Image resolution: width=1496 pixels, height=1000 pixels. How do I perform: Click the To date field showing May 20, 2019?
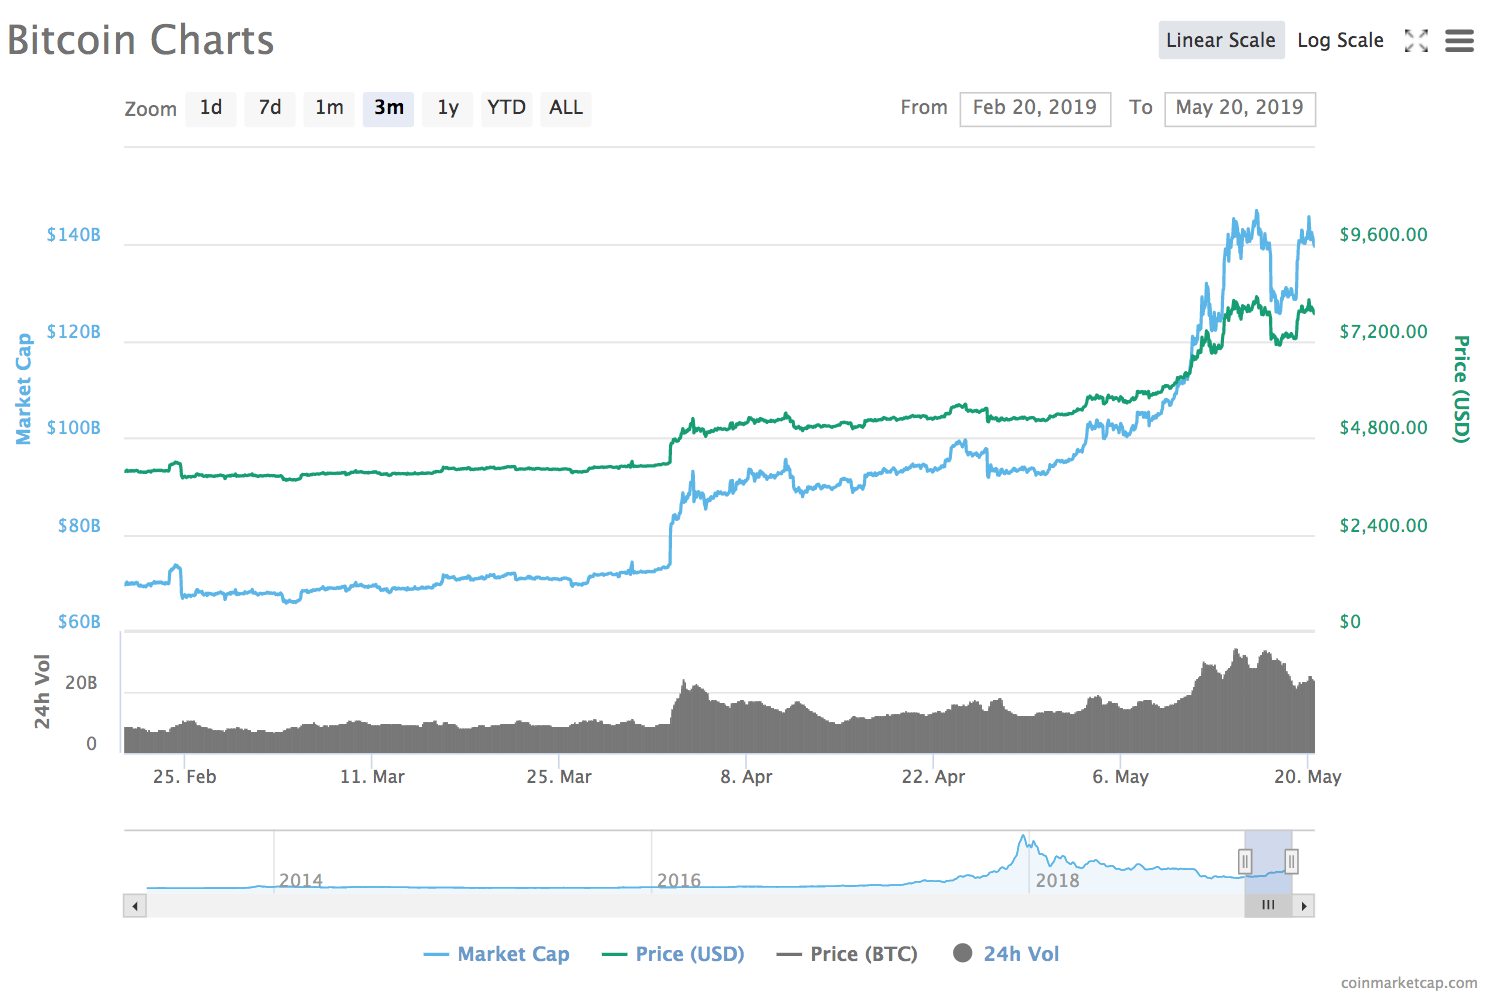(x=1240, y=108)
